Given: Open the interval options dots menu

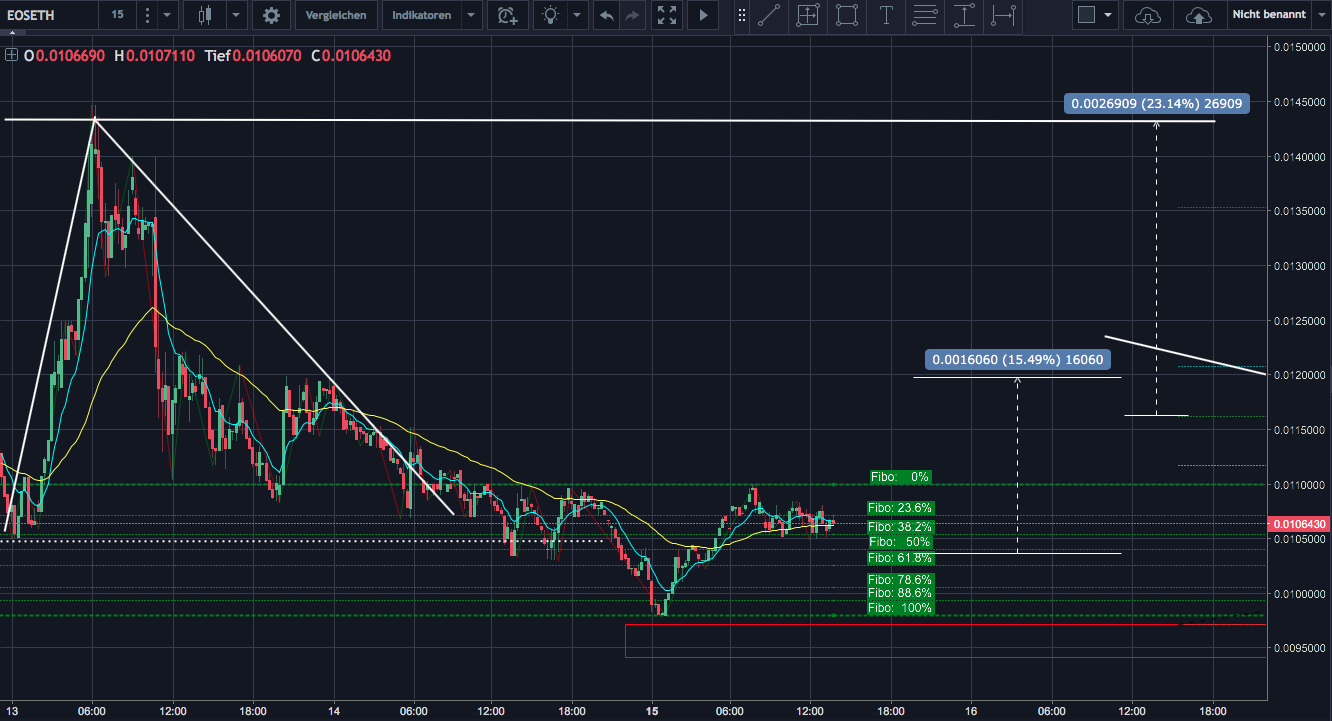Looking at the screenshot, I should pos(147,15).
